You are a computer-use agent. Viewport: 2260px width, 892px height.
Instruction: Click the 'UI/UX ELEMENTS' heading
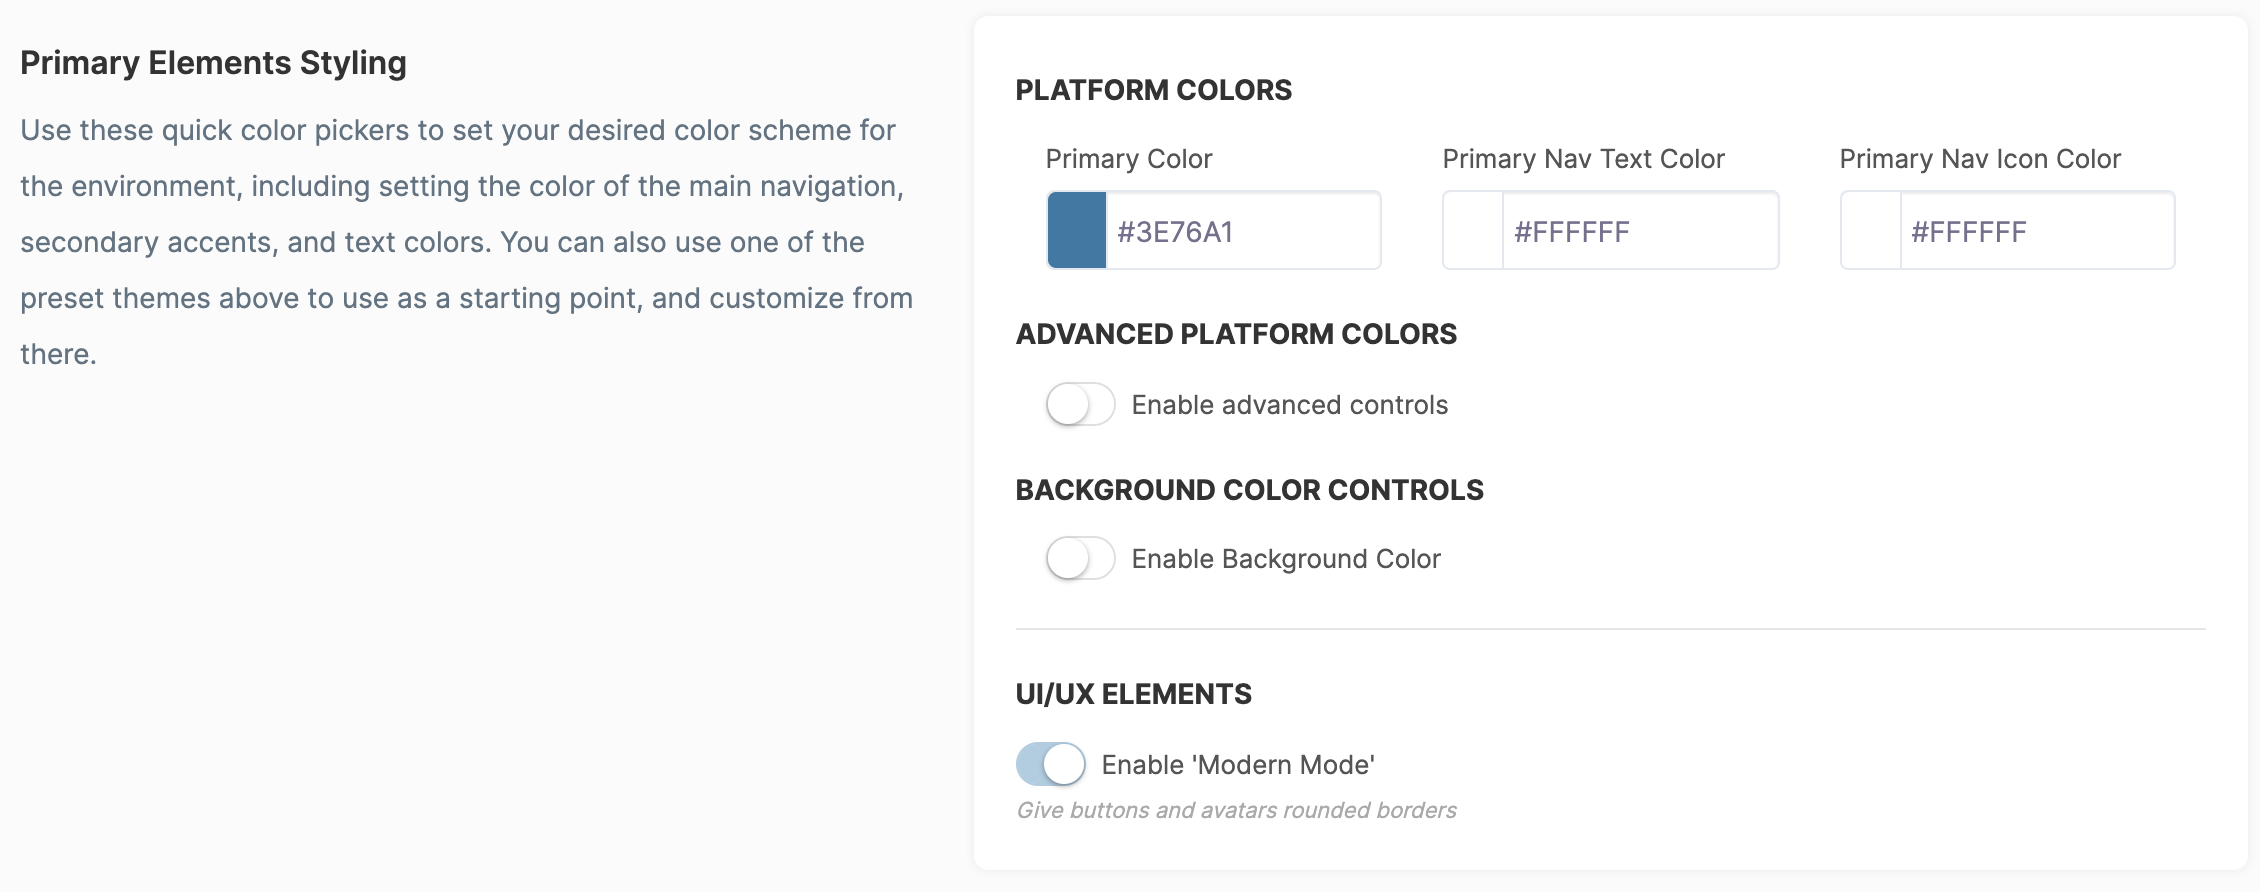1134,694
